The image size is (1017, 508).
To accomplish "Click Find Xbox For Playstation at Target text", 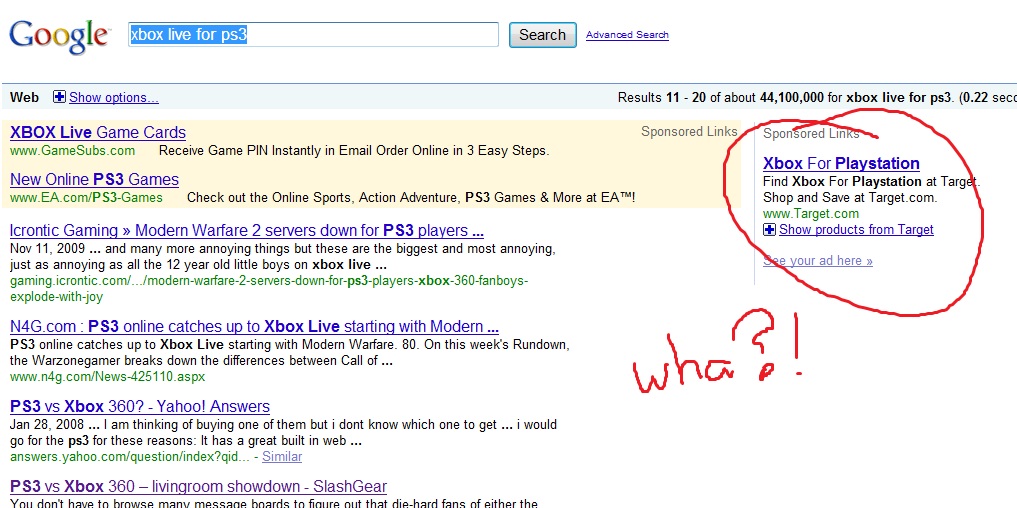I will point(872,182).
